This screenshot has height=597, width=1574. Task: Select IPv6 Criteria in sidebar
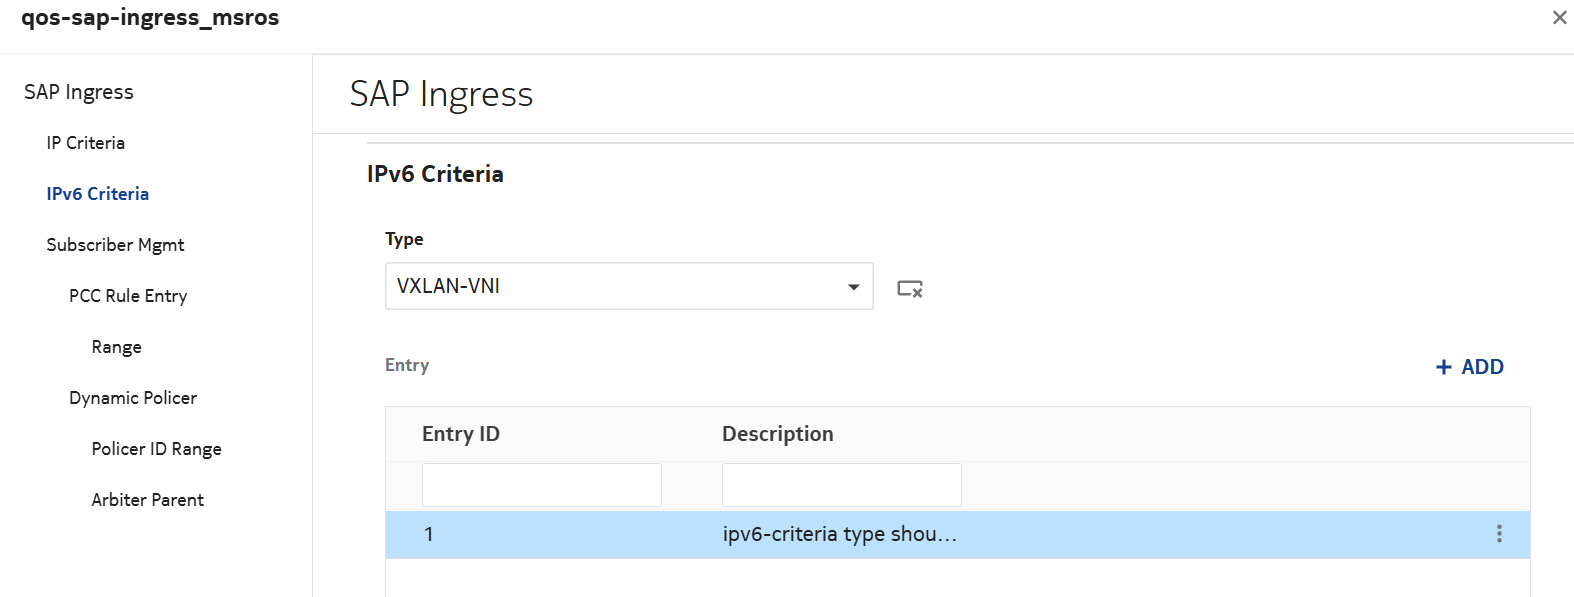(97, 194)
